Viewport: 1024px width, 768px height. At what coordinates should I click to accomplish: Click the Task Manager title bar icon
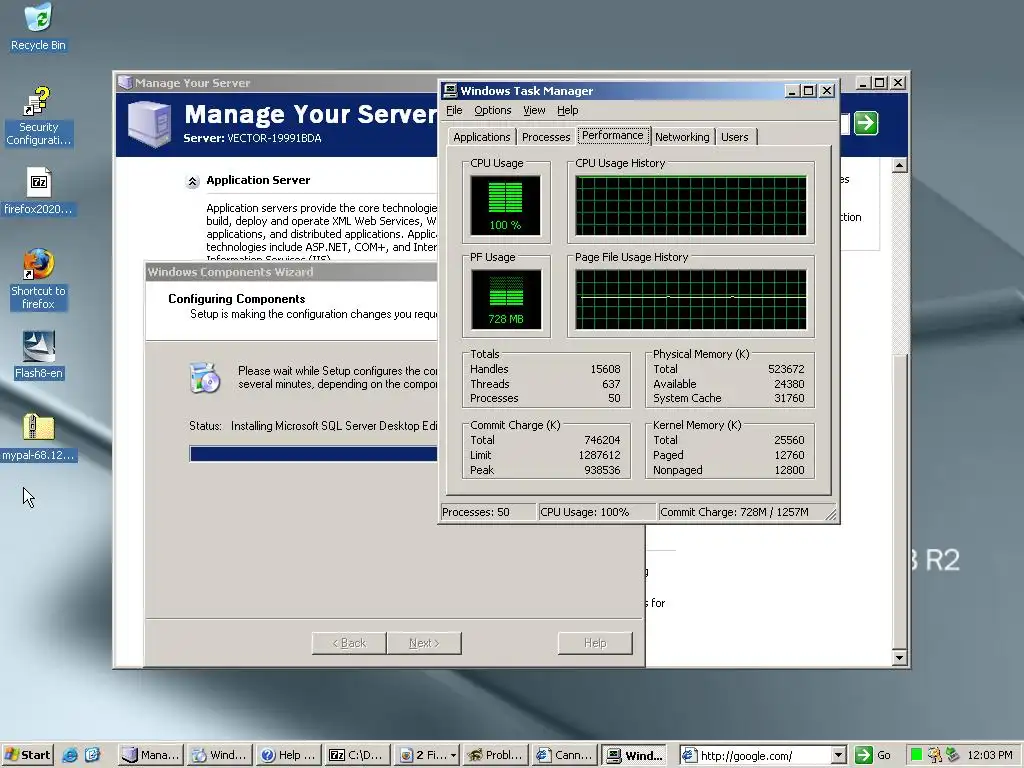[x=449, y=91]
